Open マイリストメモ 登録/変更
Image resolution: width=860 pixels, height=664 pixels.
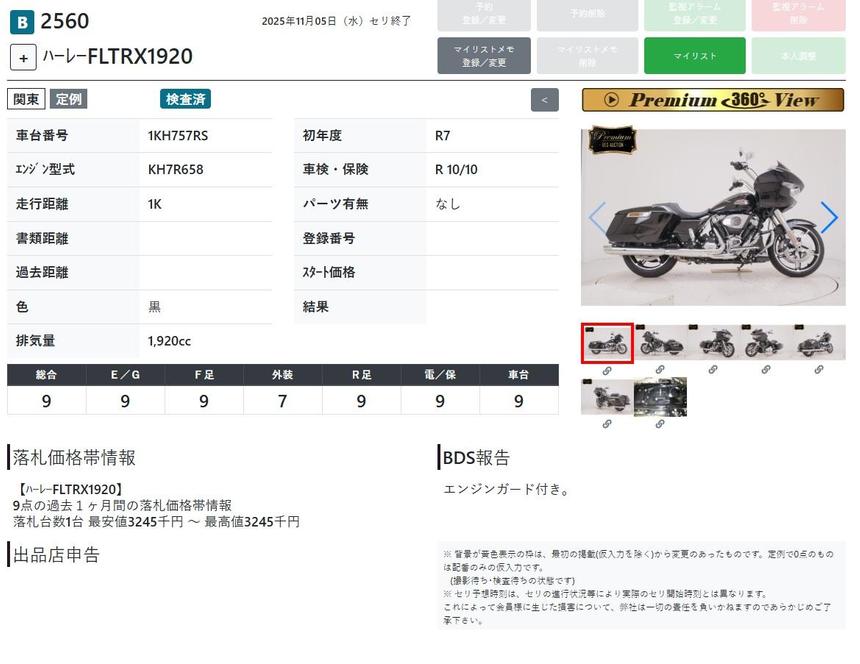[484, 56]
